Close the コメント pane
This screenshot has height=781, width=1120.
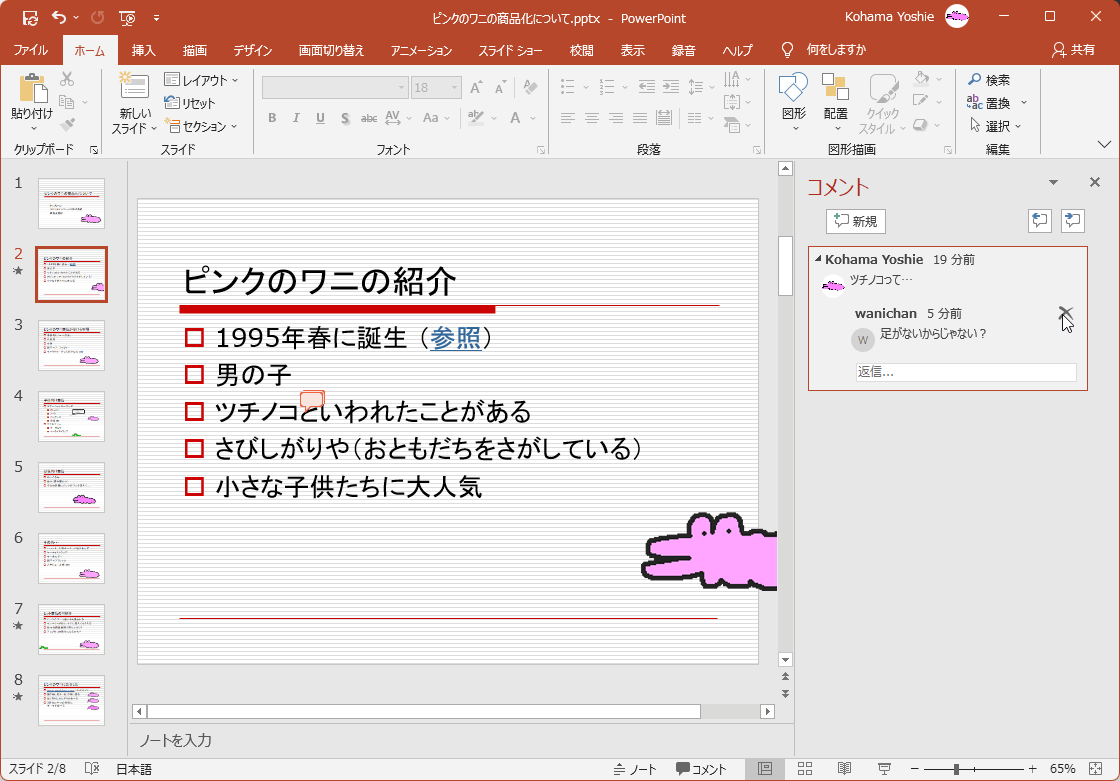1094,182
